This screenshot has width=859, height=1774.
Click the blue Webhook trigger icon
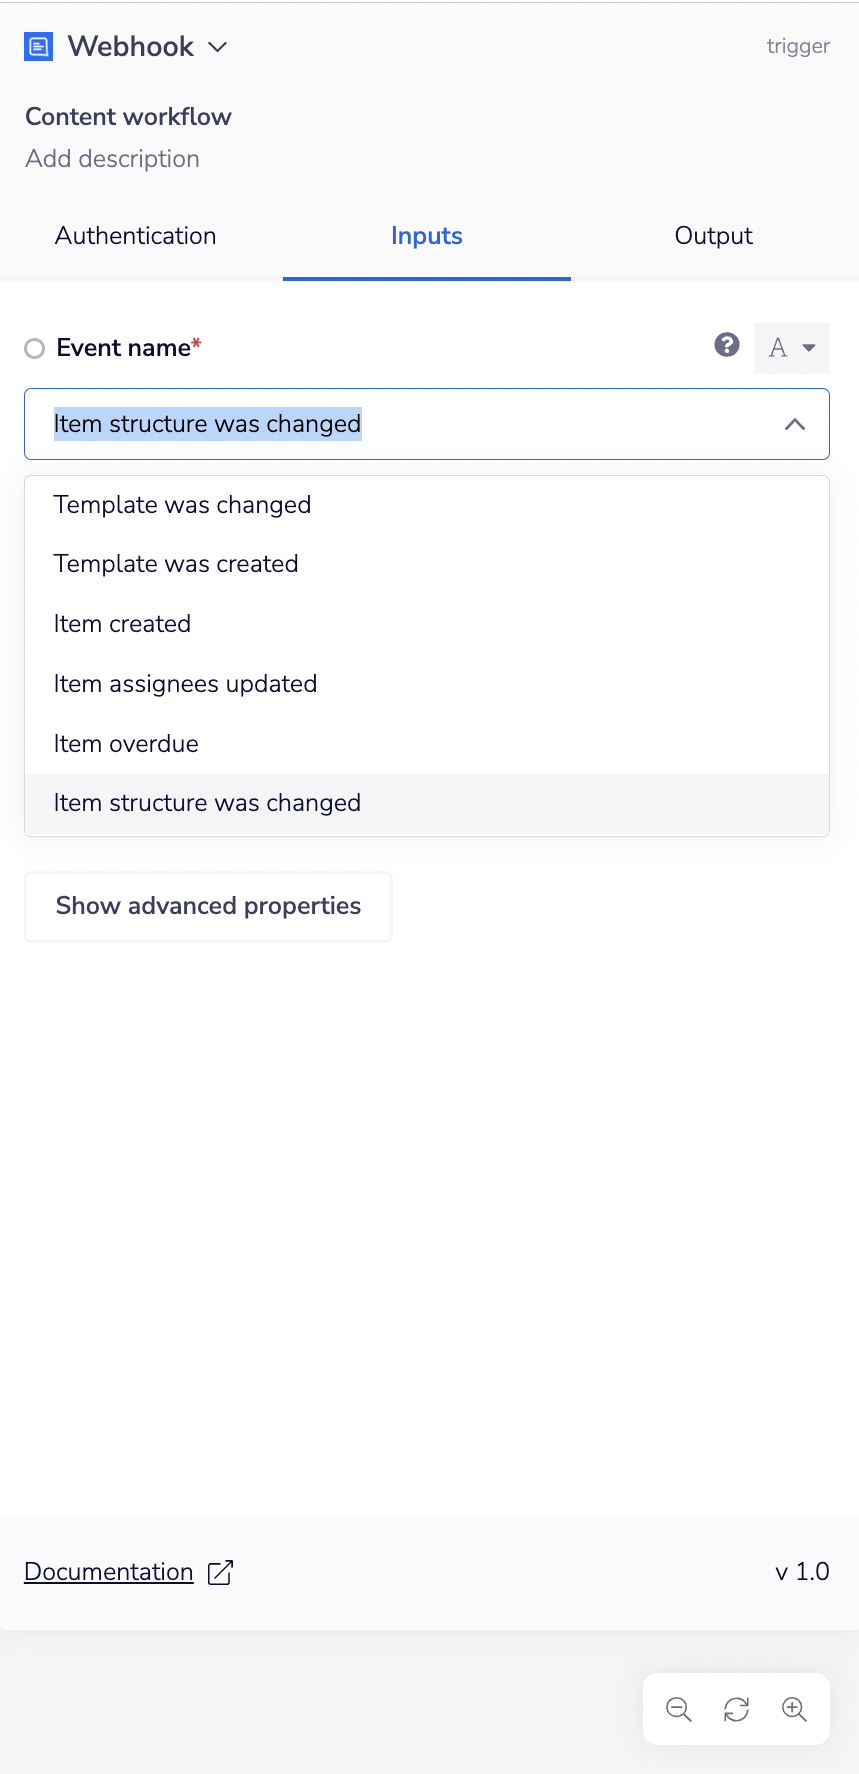click(37, 46)
